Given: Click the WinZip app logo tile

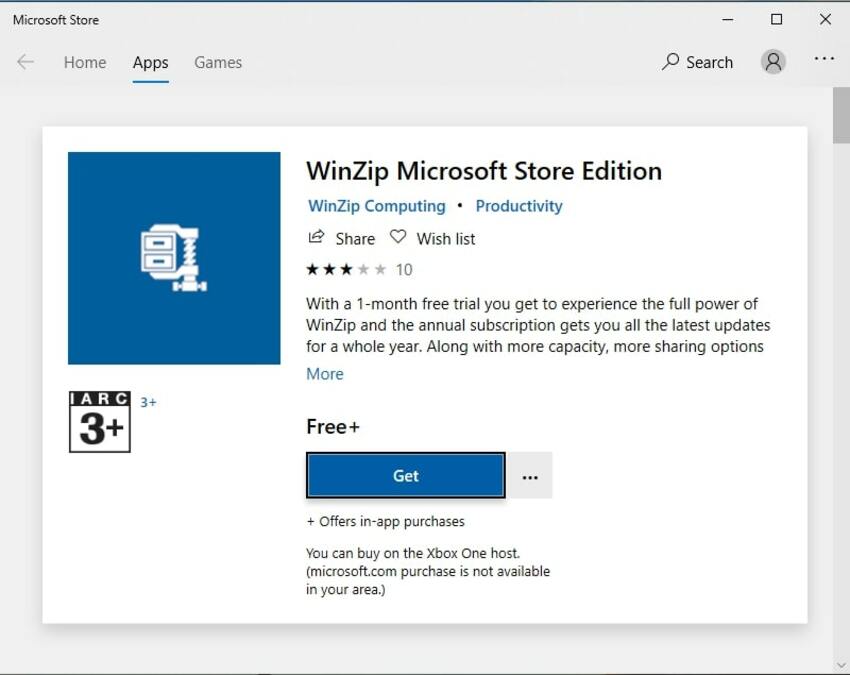Looking at the screenshot, I should coord(174,258).
